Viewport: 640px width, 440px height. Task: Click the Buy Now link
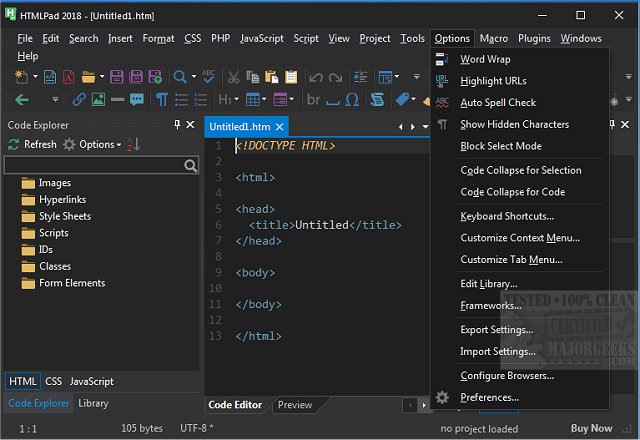[x=590, y=428]
